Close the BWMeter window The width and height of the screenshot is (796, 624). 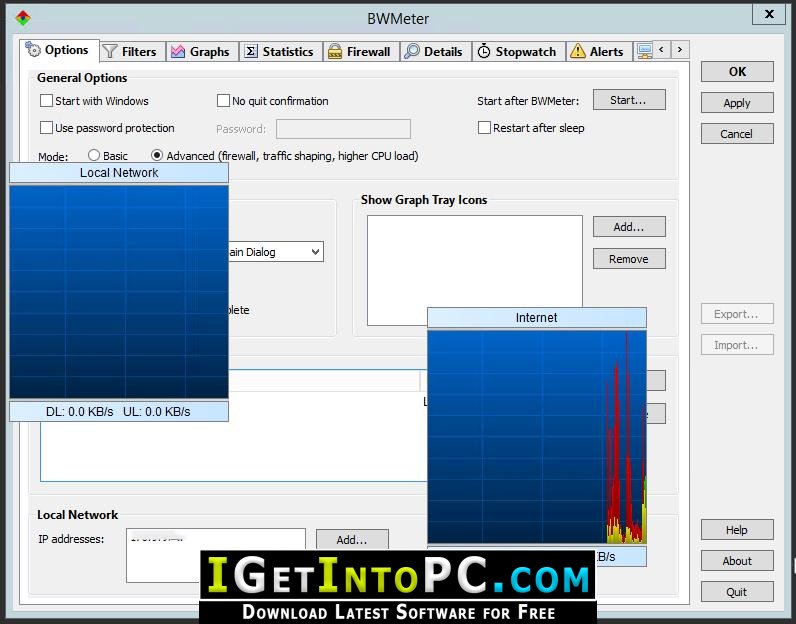[770, 14]
